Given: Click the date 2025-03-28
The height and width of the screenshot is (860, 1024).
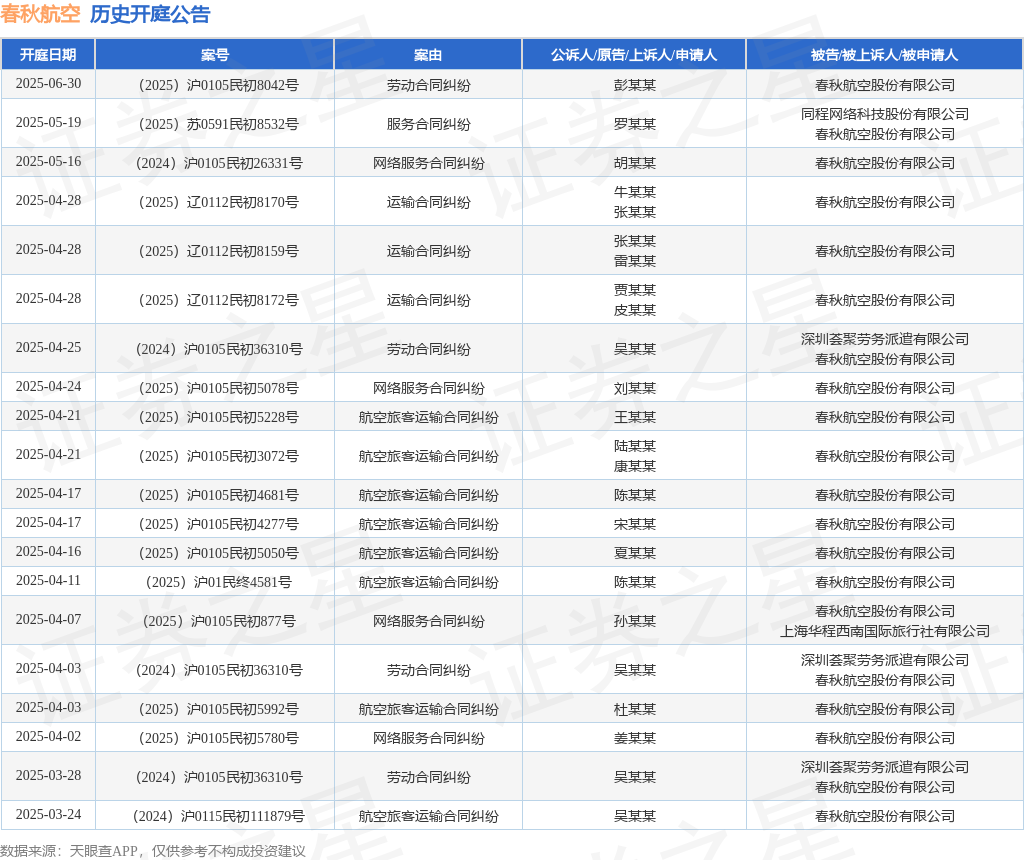Looking at the screenshot, I should click(x=48, y=776).
